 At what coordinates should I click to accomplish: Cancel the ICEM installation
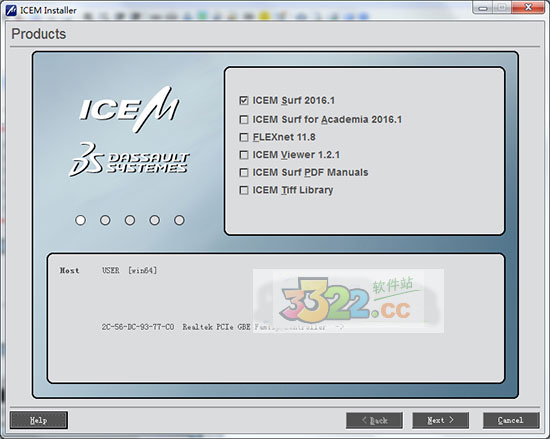click(x=511, y=420)
